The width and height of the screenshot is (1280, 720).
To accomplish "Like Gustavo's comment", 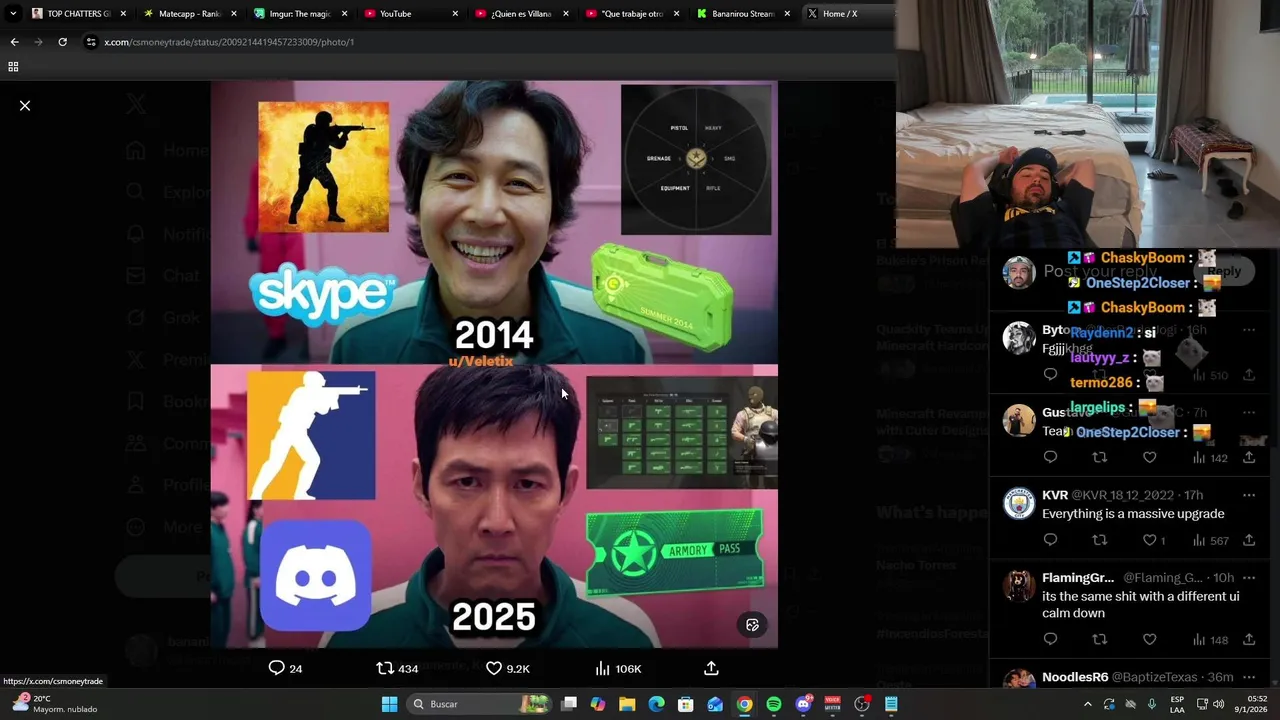I will pos(1150,457).
